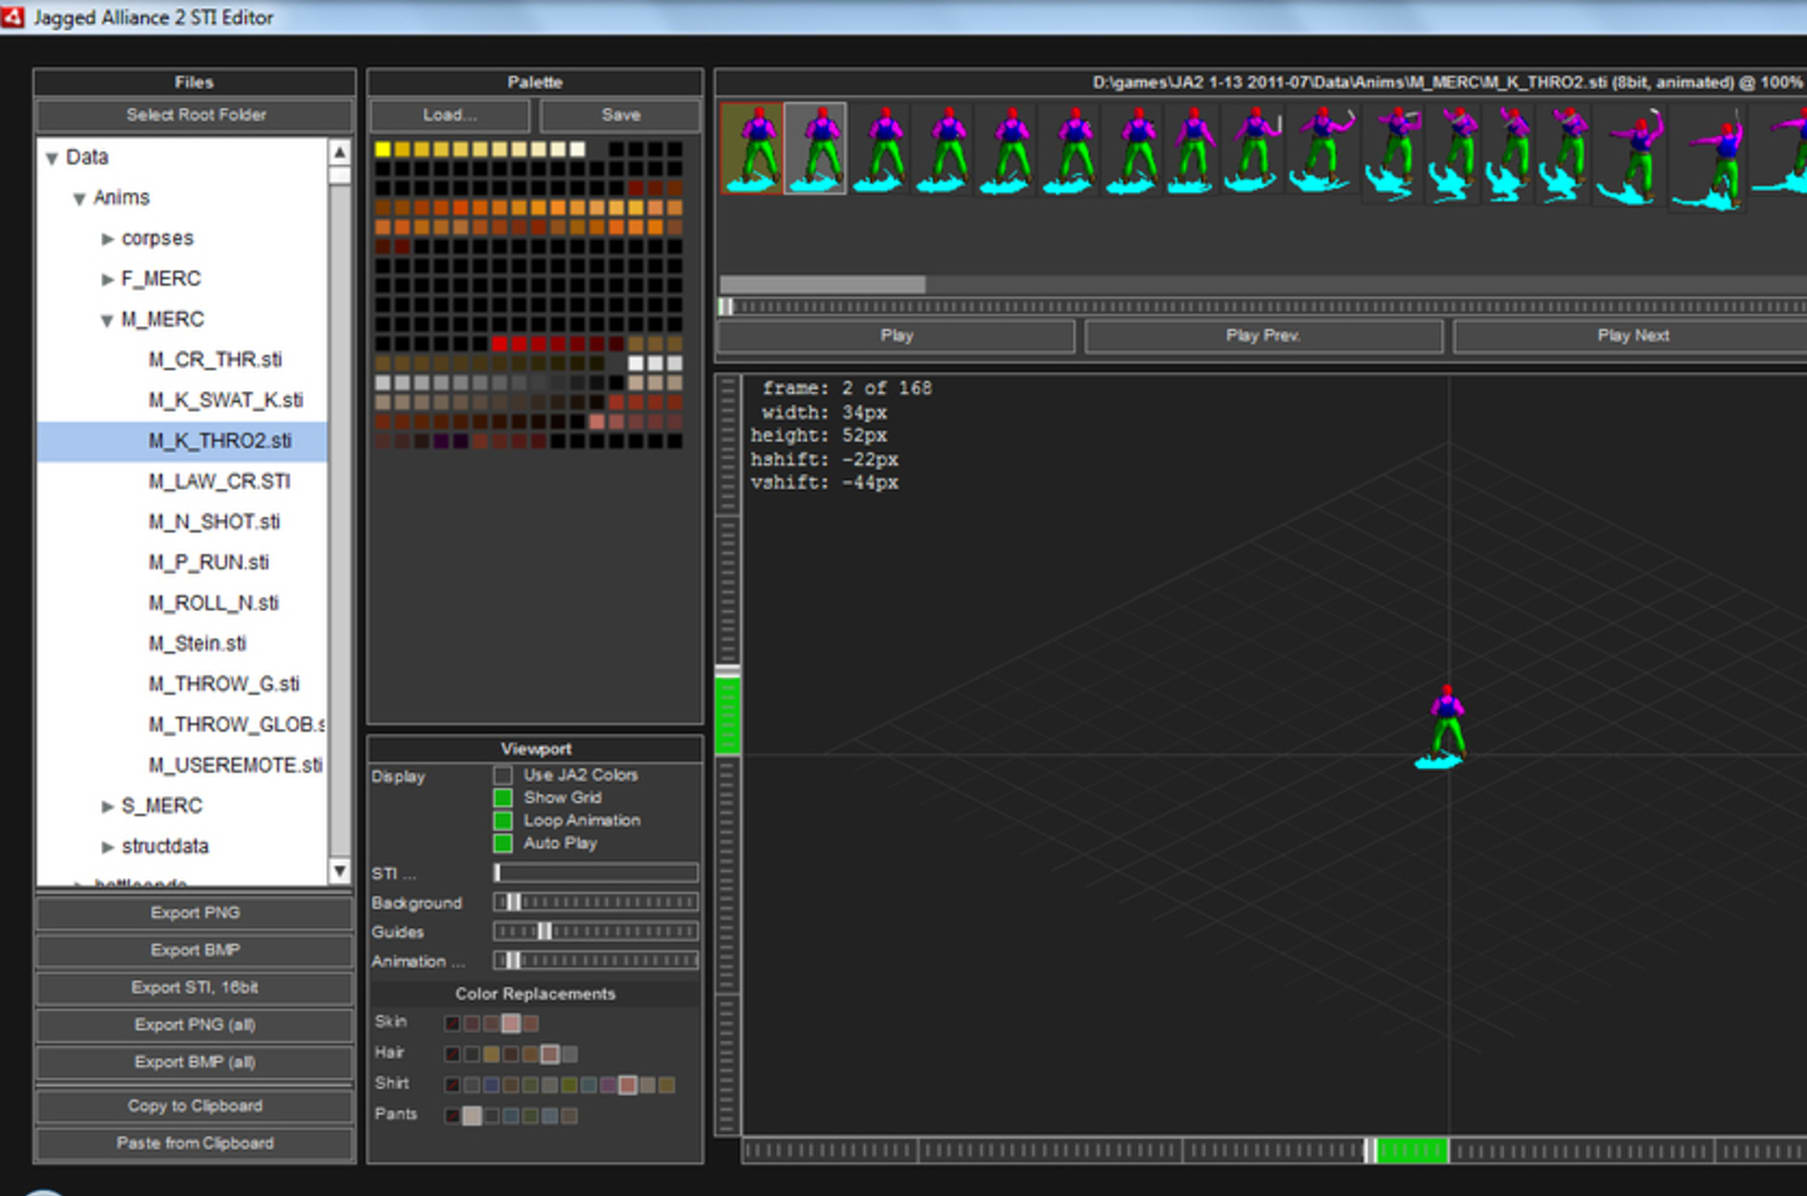
Task: Collapse the M_MERC folder
Action: [107, 320]
